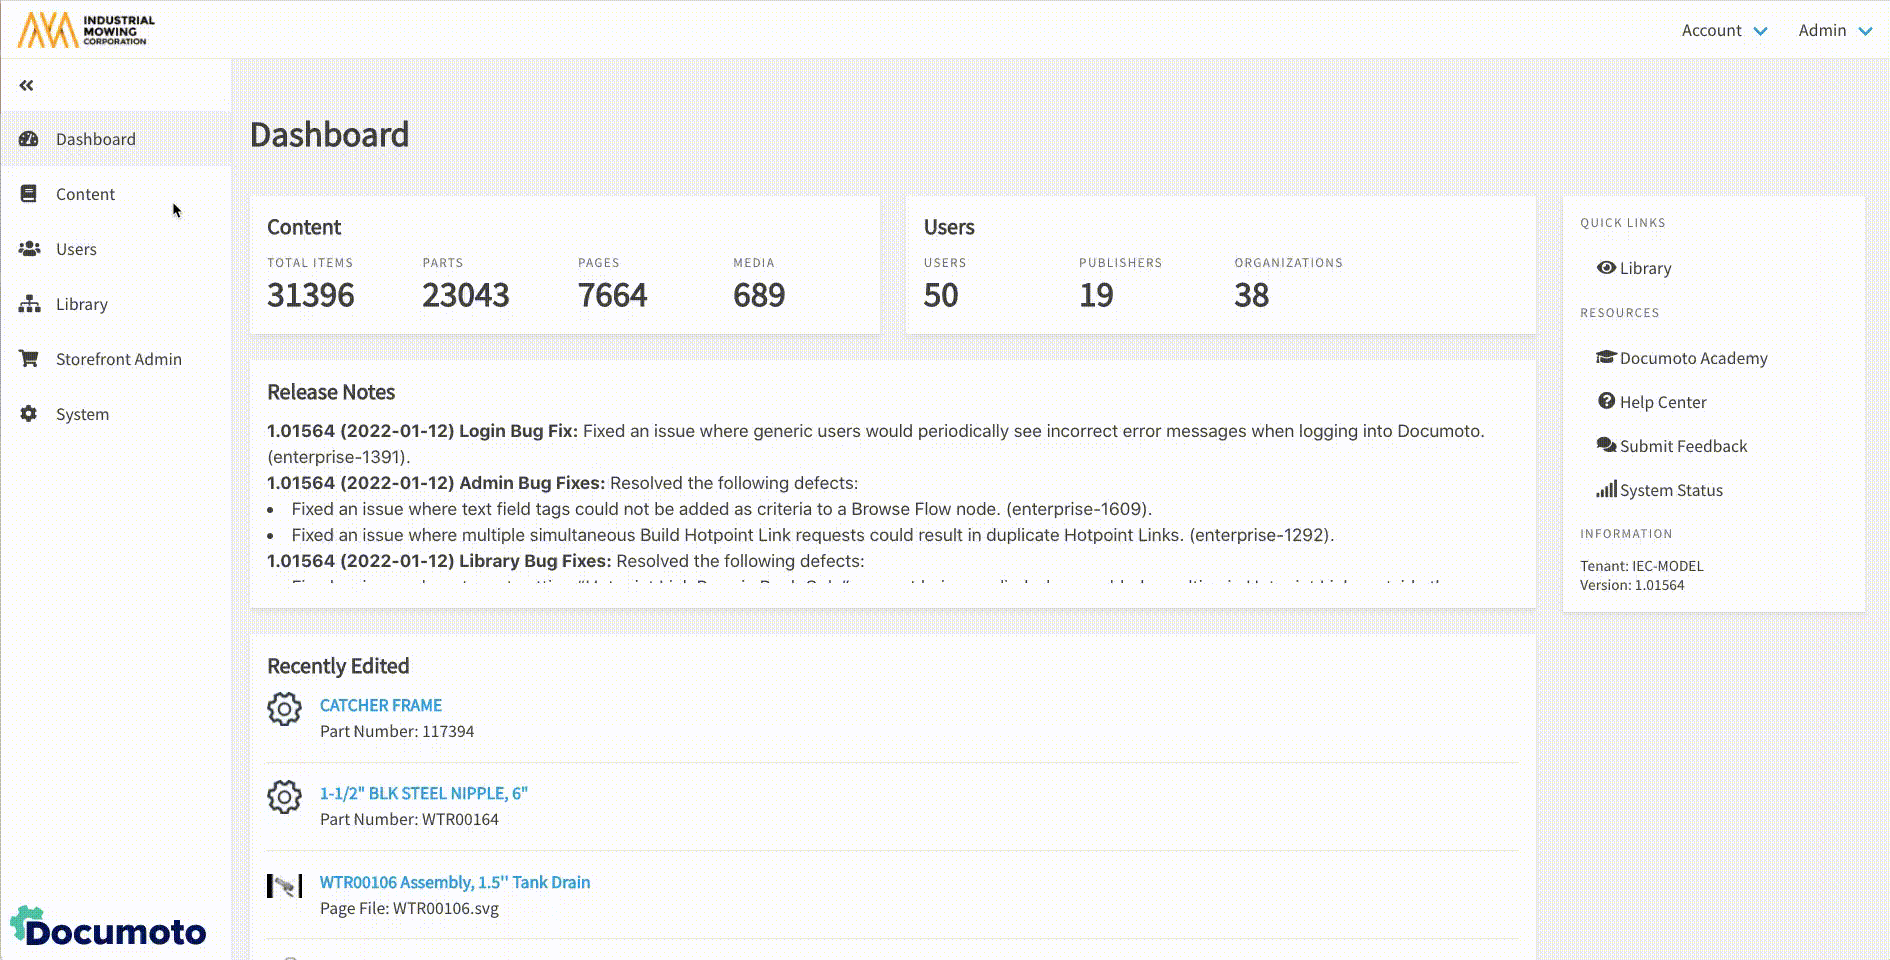Click Submit Feedback link
1890x960 pixels.
tap(1682, 446)
